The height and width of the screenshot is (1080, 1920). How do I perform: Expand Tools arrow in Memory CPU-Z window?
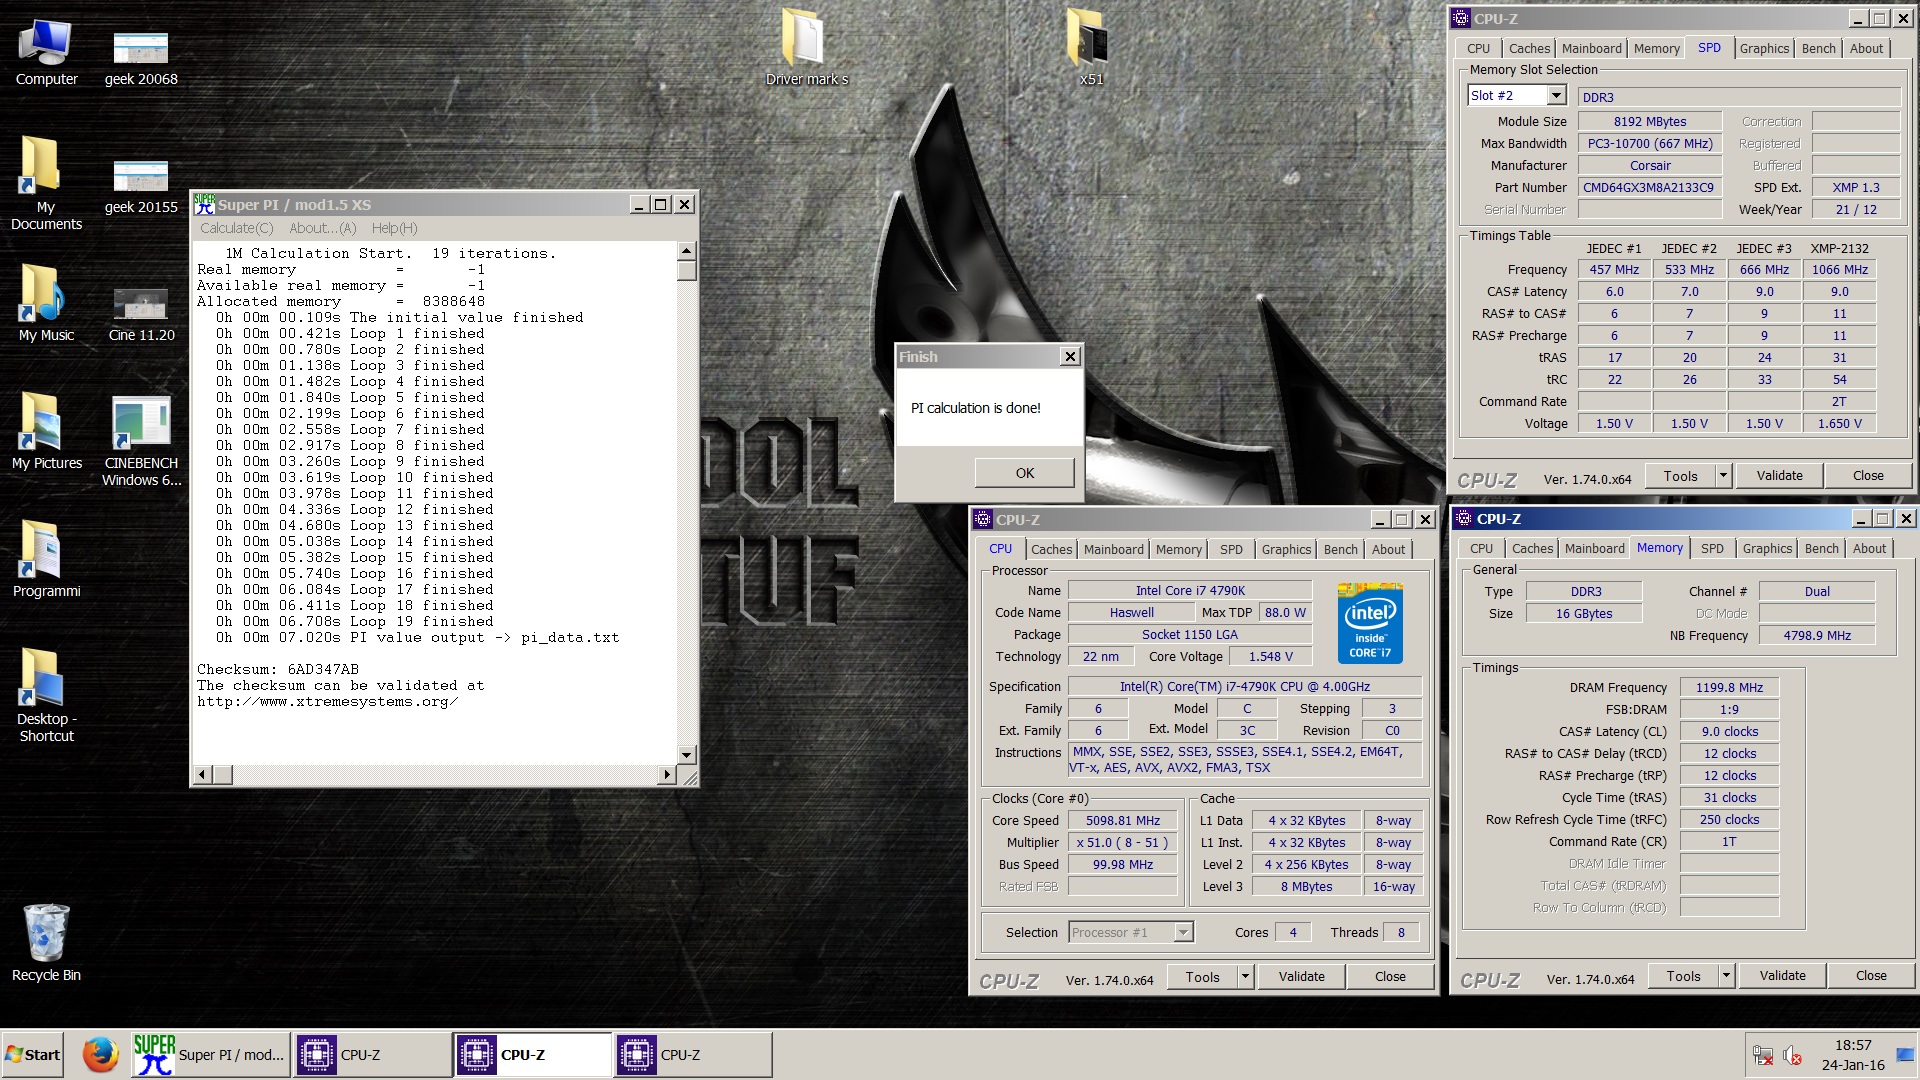click(1726, 976)
